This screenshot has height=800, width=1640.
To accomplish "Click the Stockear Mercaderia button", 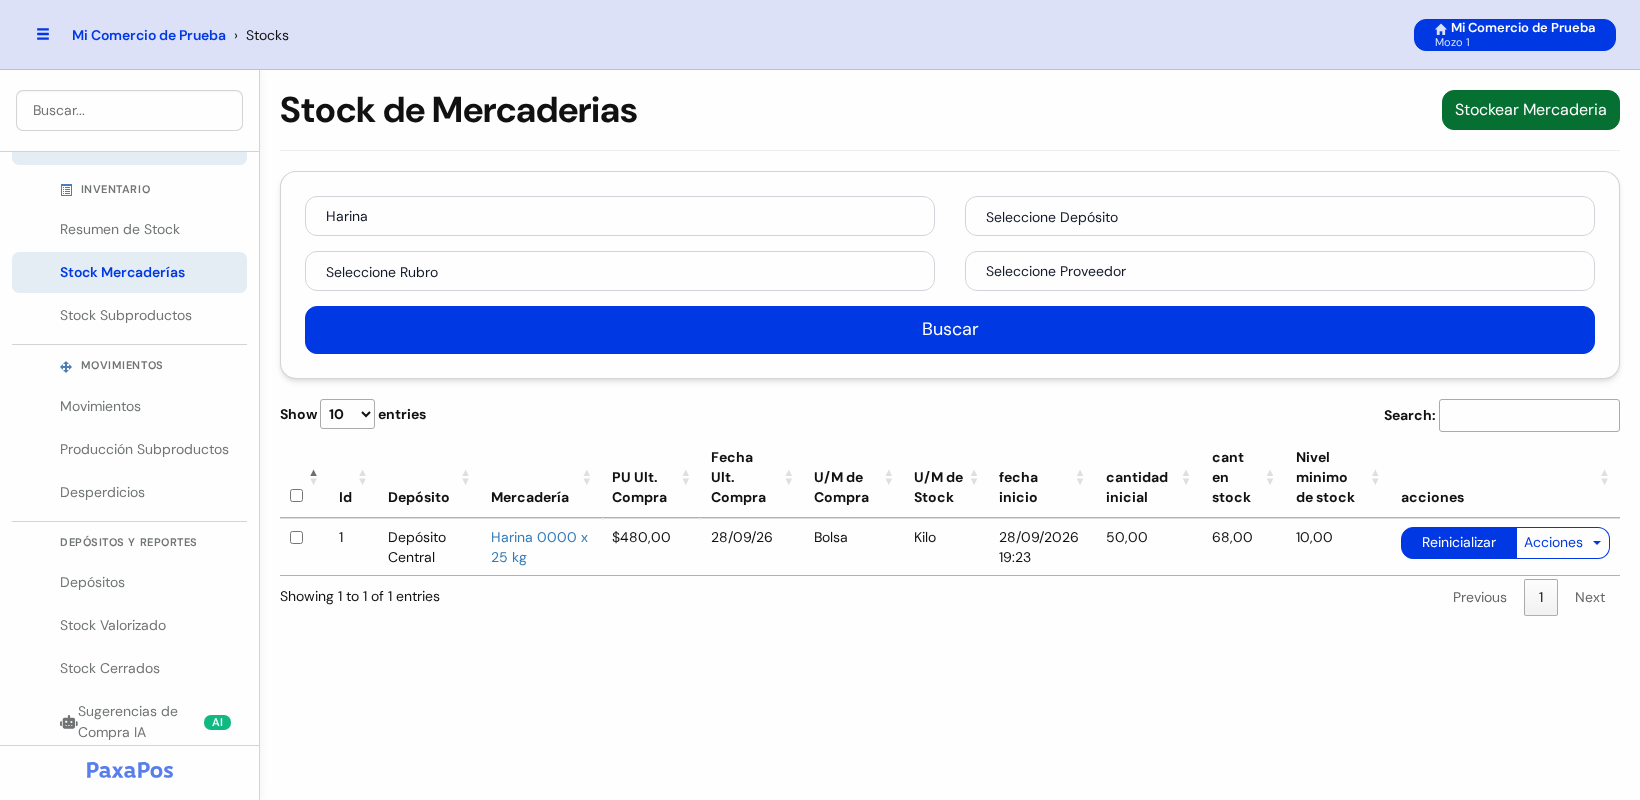I will (1530, 110).
